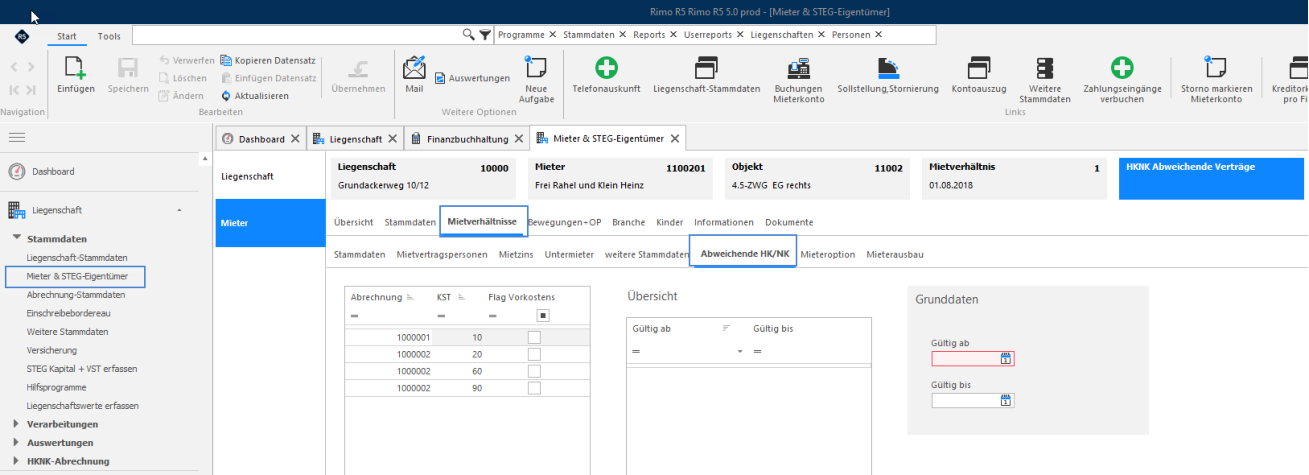Collapse the Liegenschaft sidebar section
This screenshot has width=1309, height=475.
pos(179,210)
